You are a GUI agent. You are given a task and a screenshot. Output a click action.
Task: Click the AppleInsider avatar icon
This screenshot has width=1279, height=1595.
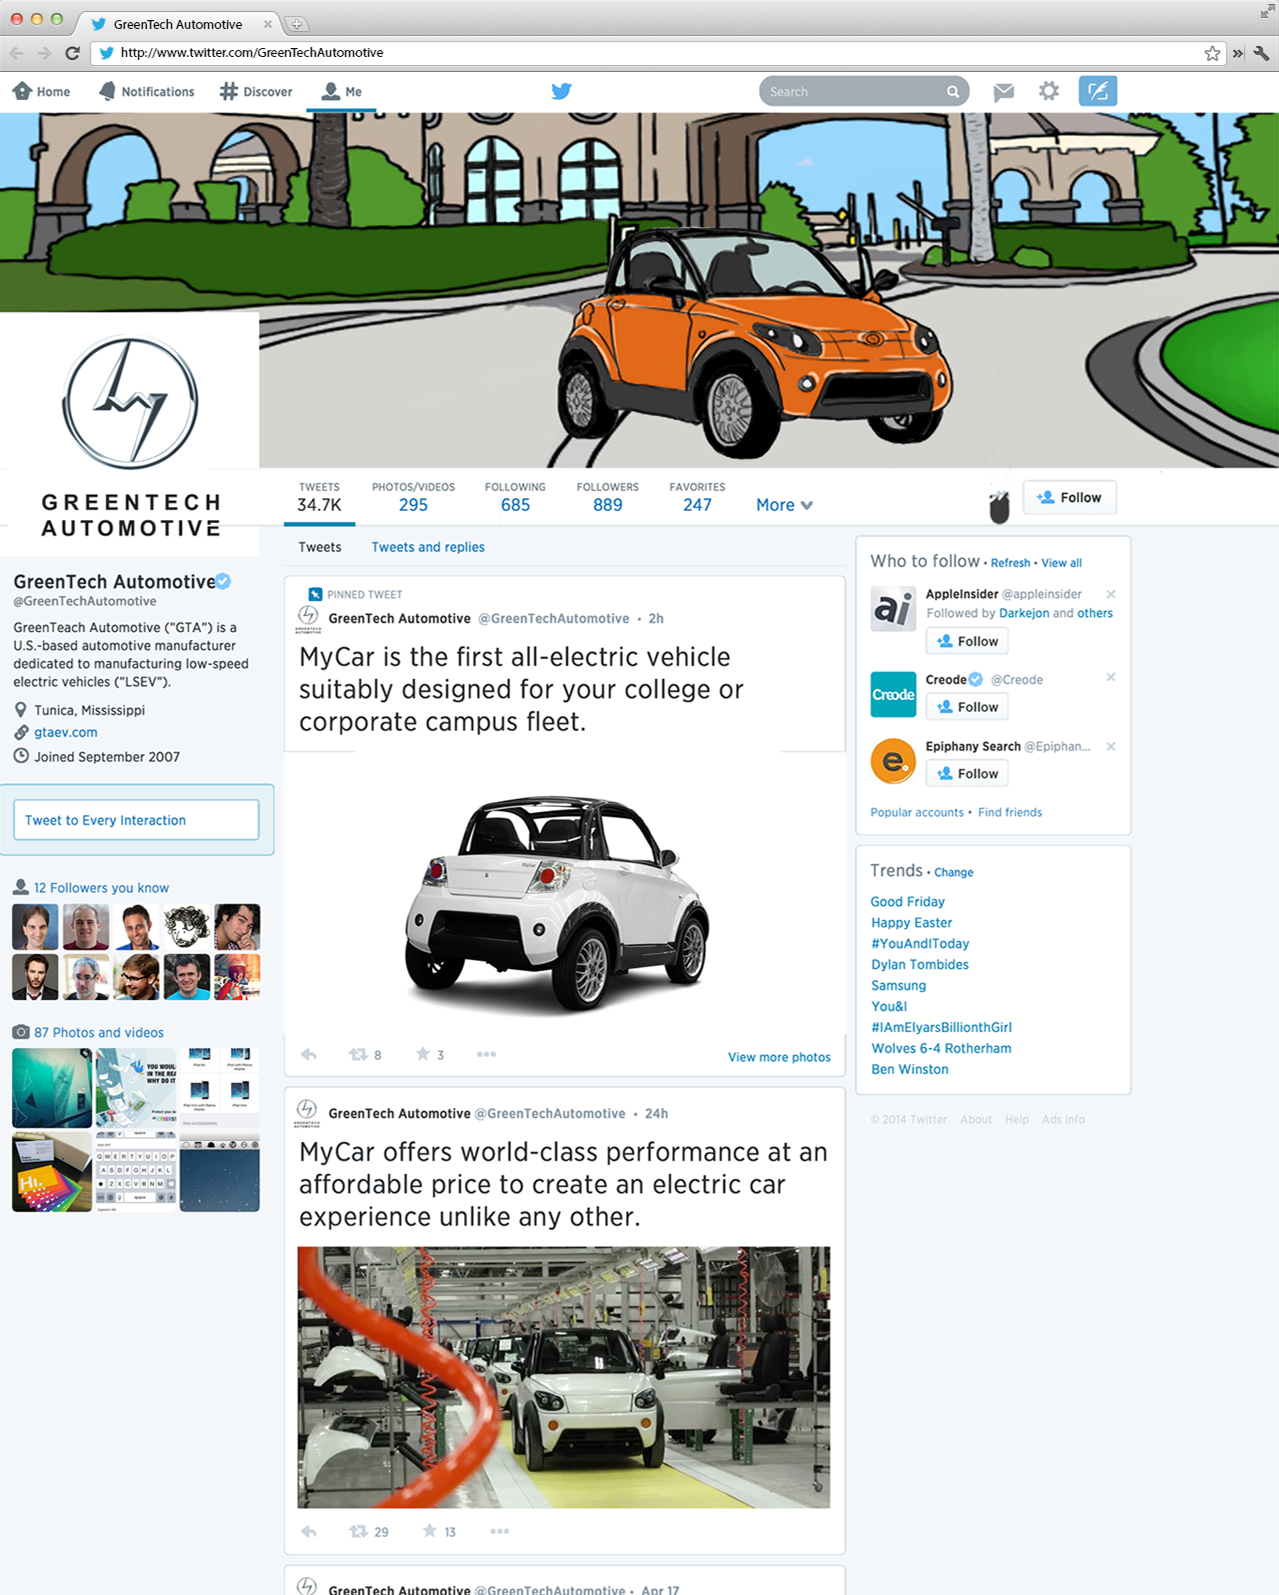click(x=893, y=608)
